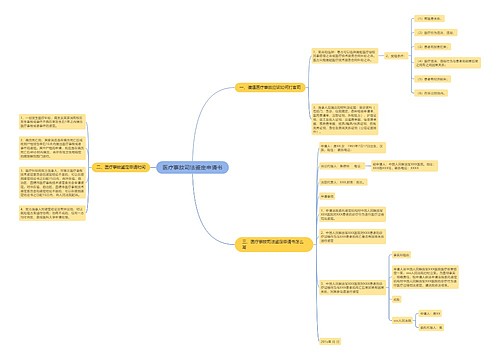This screenshot has height=360, width=500.
Task: Click the 申请事项 node
Action: (x=327, y=197)
